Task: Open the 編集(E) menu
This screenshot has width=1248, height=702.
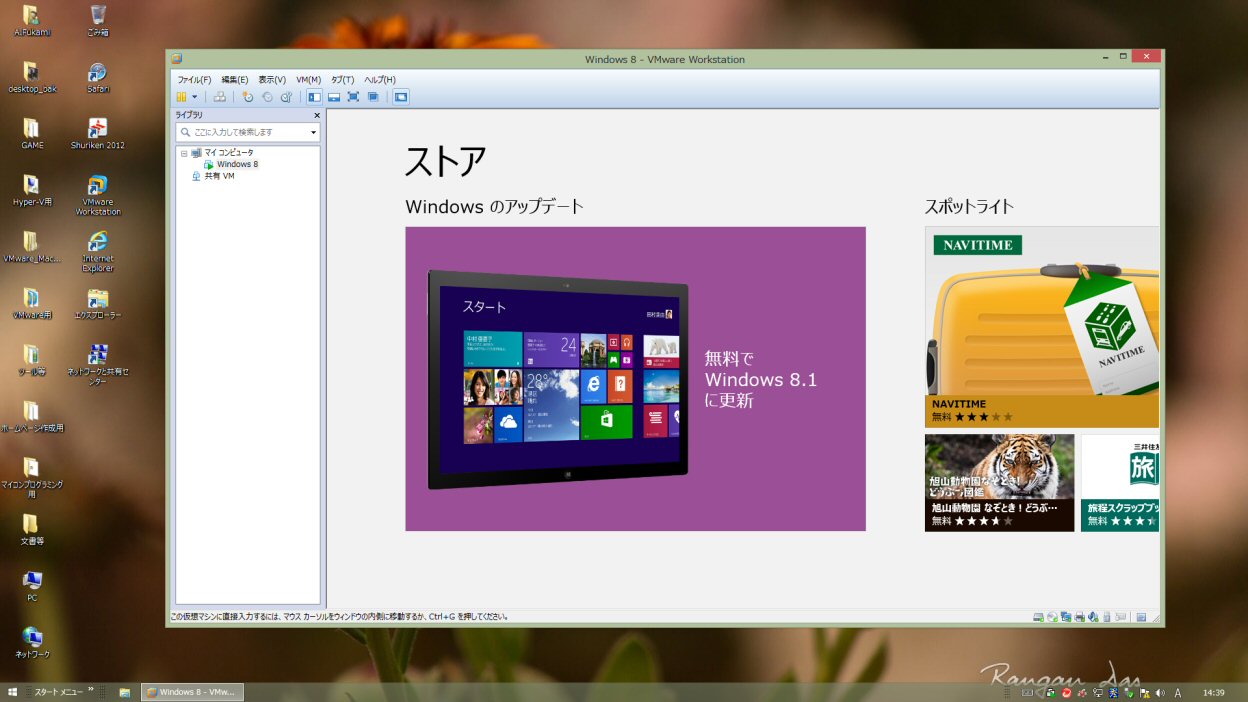Action: [235, 80]
